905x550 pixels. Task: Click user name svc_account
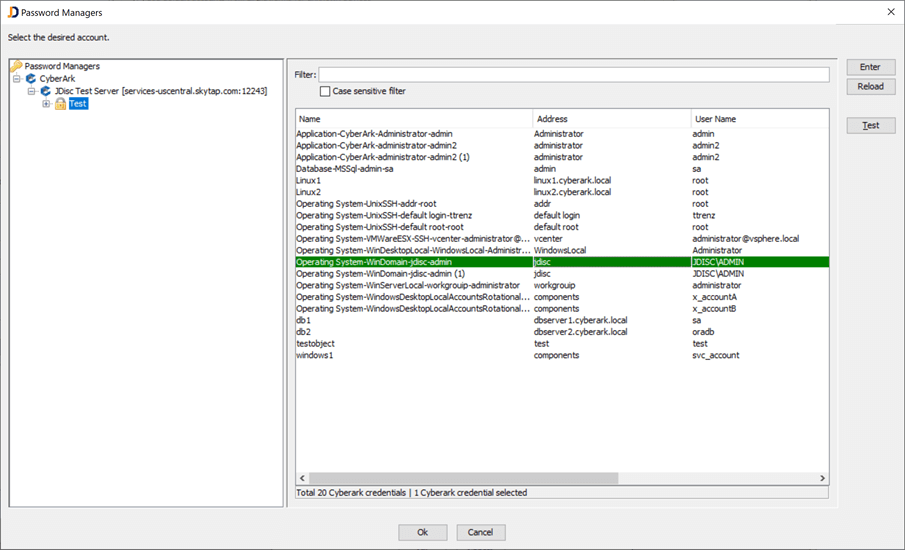click(x=716, y=356)
